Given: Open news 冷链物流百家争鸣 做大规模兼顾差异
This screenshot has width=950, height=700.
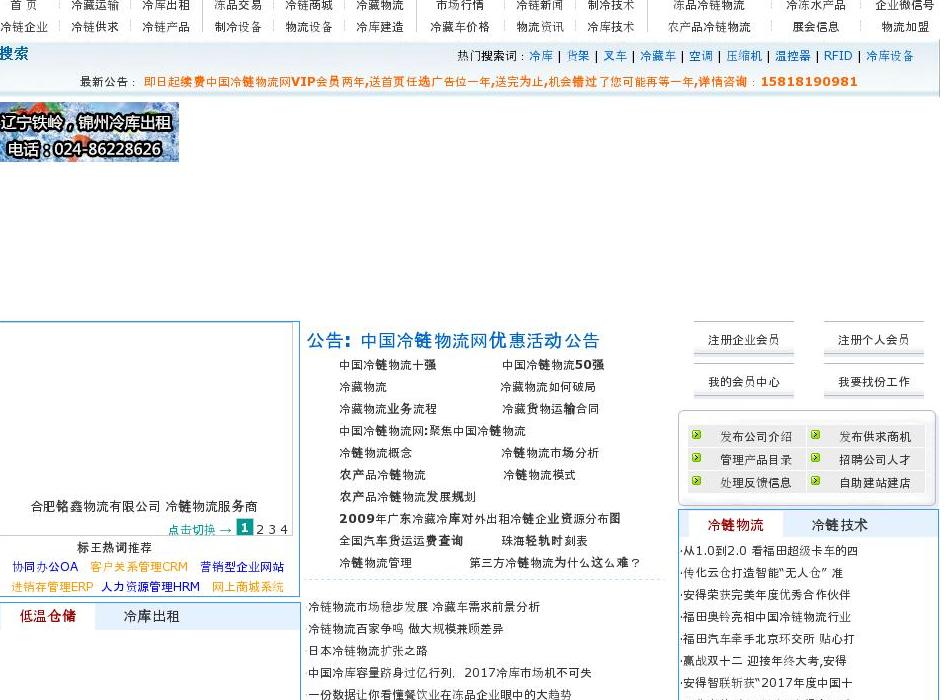Looking at the screenshot, I should coord(405,629).
